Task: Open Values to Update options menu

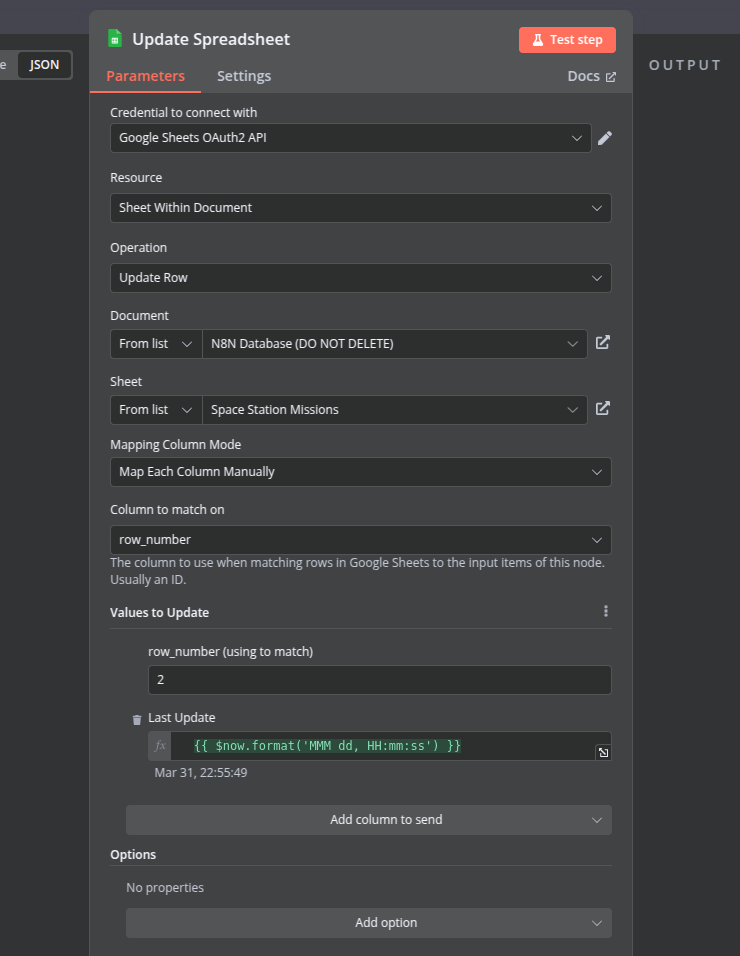Action: [605, 611]
